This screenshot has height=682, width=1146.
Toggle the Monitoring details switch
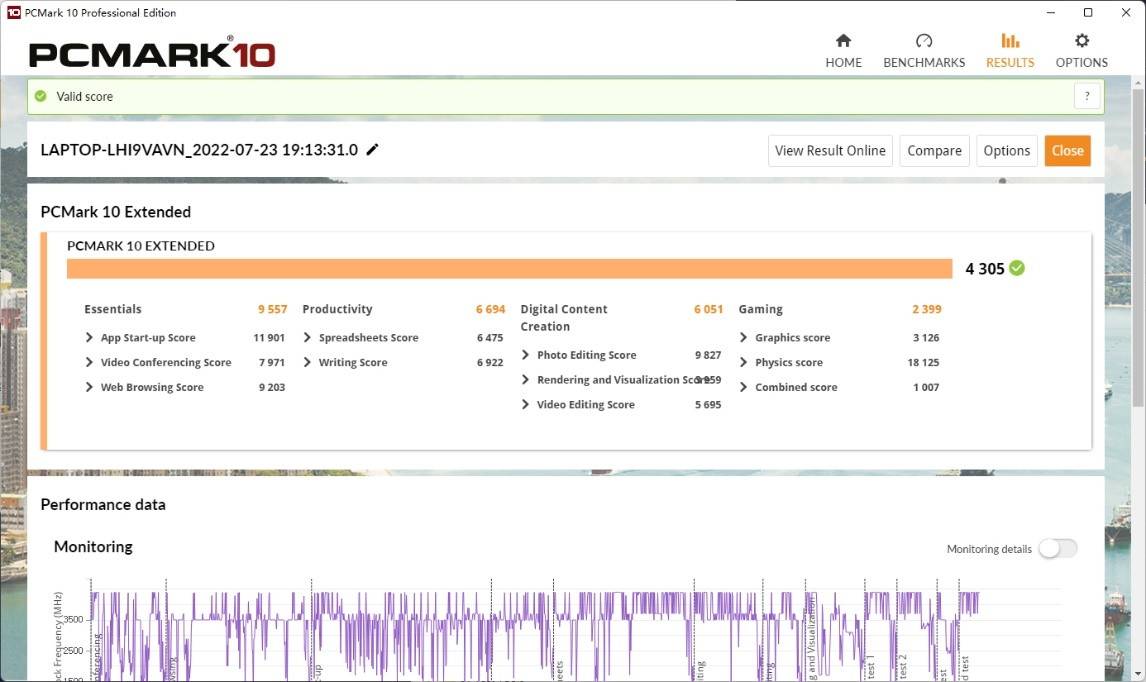(x=1057, y=548)
